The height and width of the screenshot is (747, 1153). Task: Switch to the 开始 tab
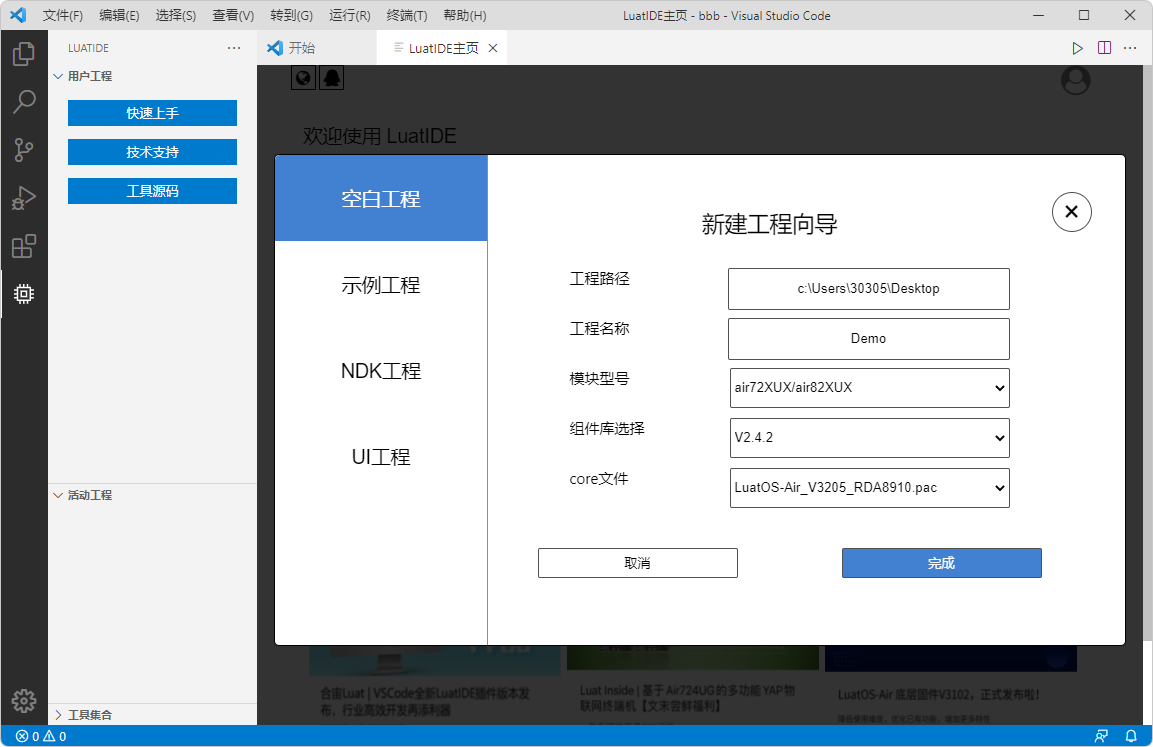pos(316,48)
